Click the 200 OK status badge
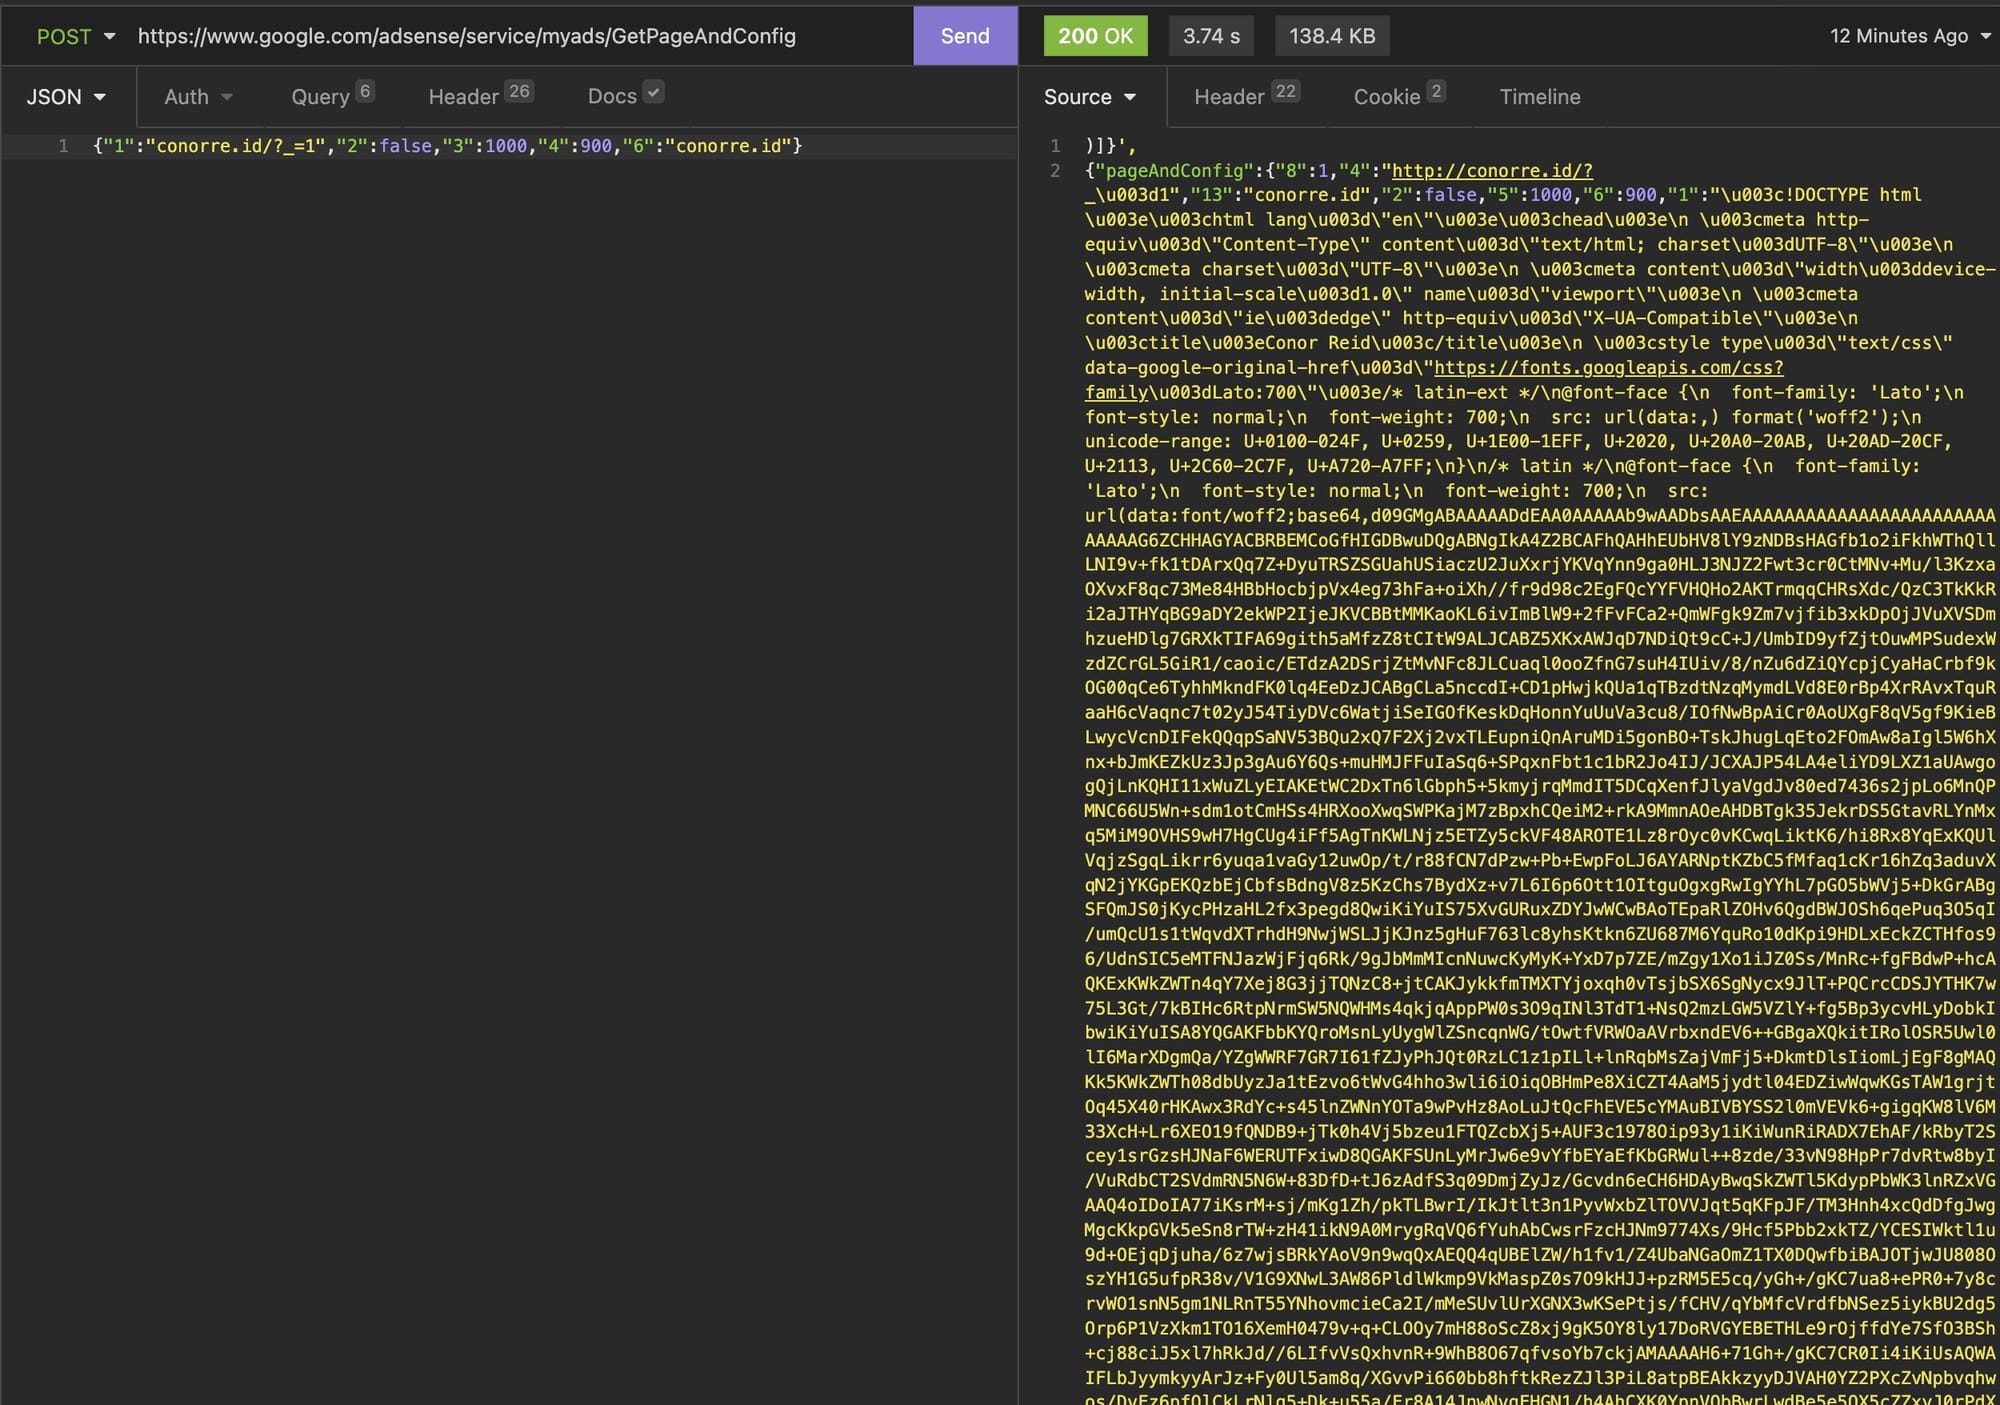 pyautogui.click(x=1095, y=37)
